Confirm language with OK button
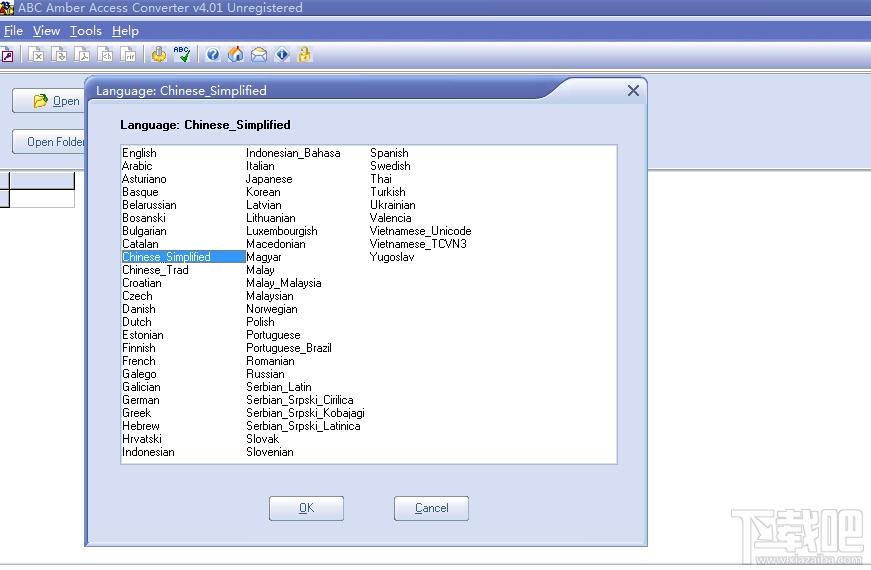The image size is (871, 570). click(306, 508)
